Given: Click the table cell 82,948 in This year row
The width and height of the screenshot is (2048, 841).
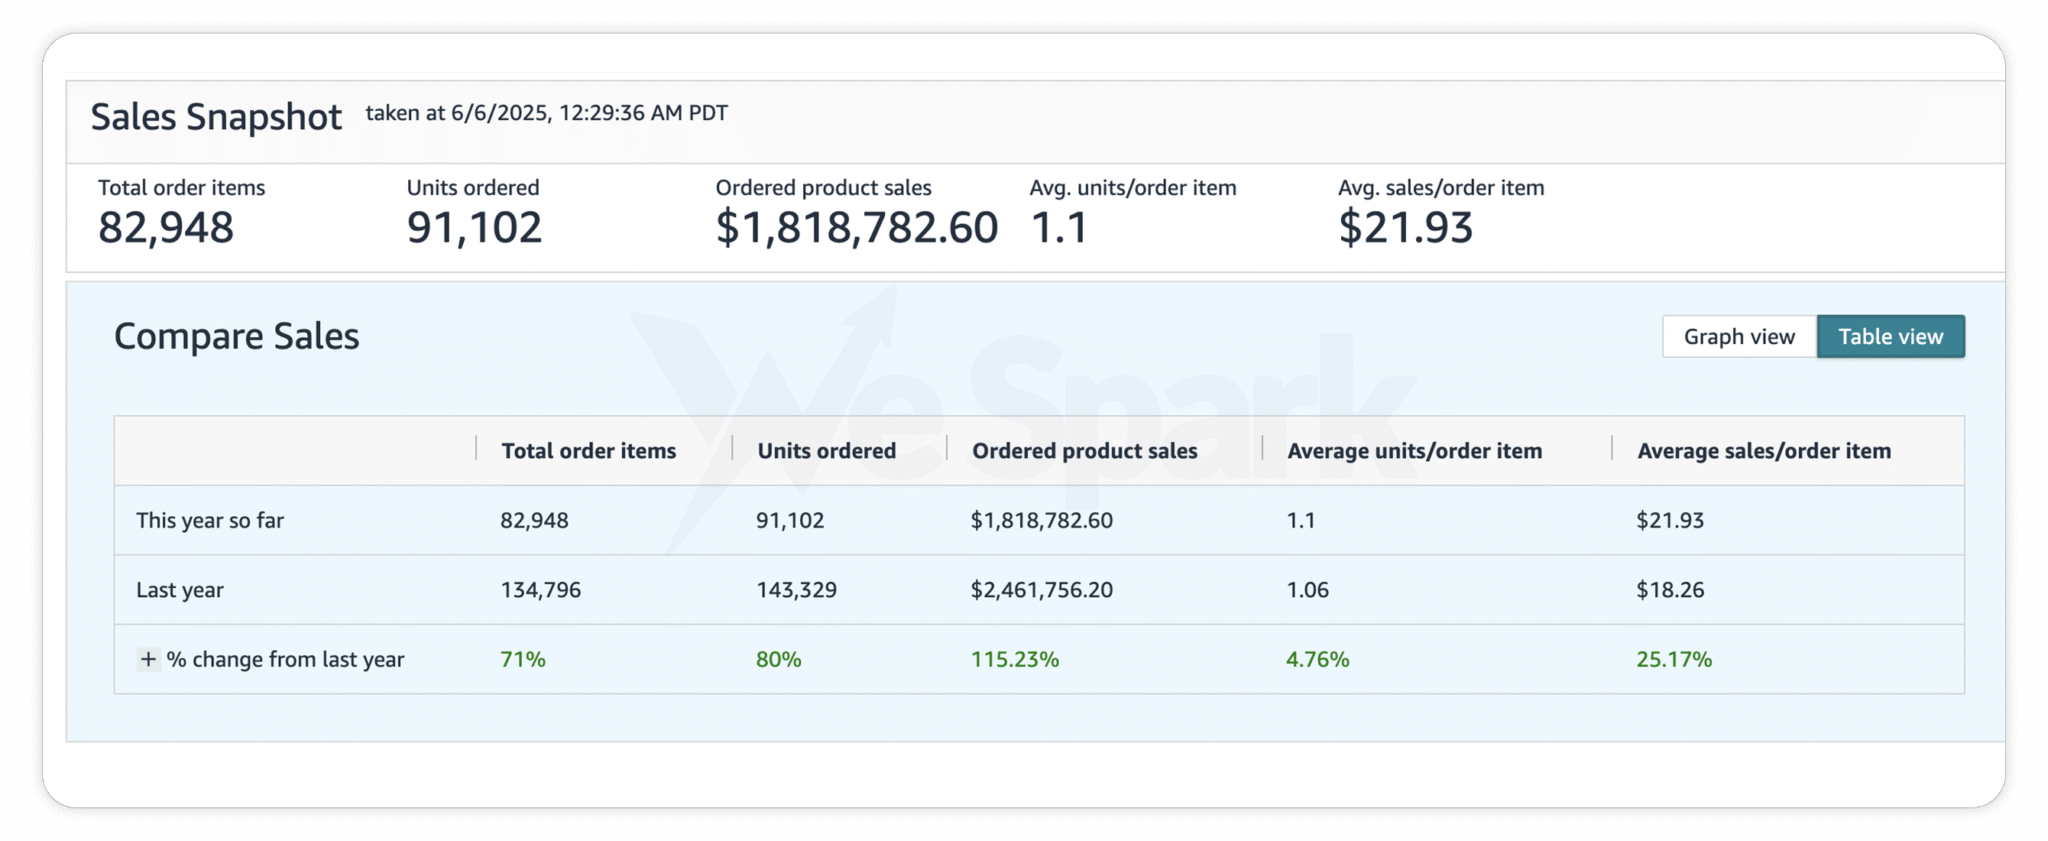Looking at the screenshot, I should tap(535, 520).
